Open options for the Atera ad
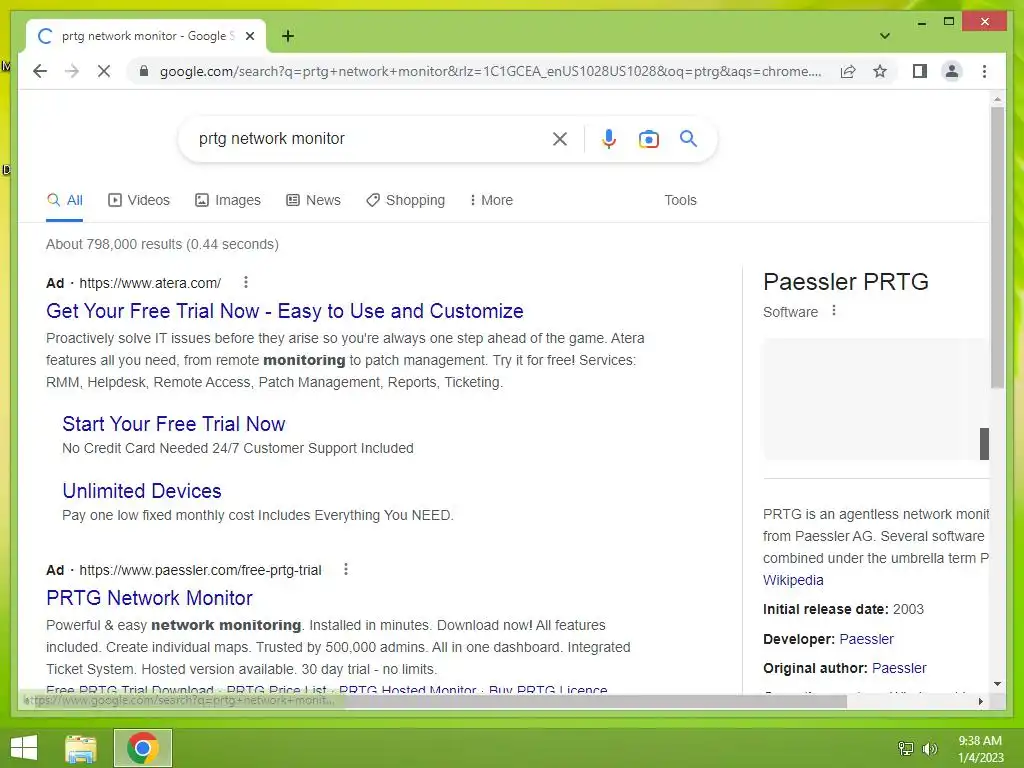Viewport: 1024px width, 768px height. [246, 282]
